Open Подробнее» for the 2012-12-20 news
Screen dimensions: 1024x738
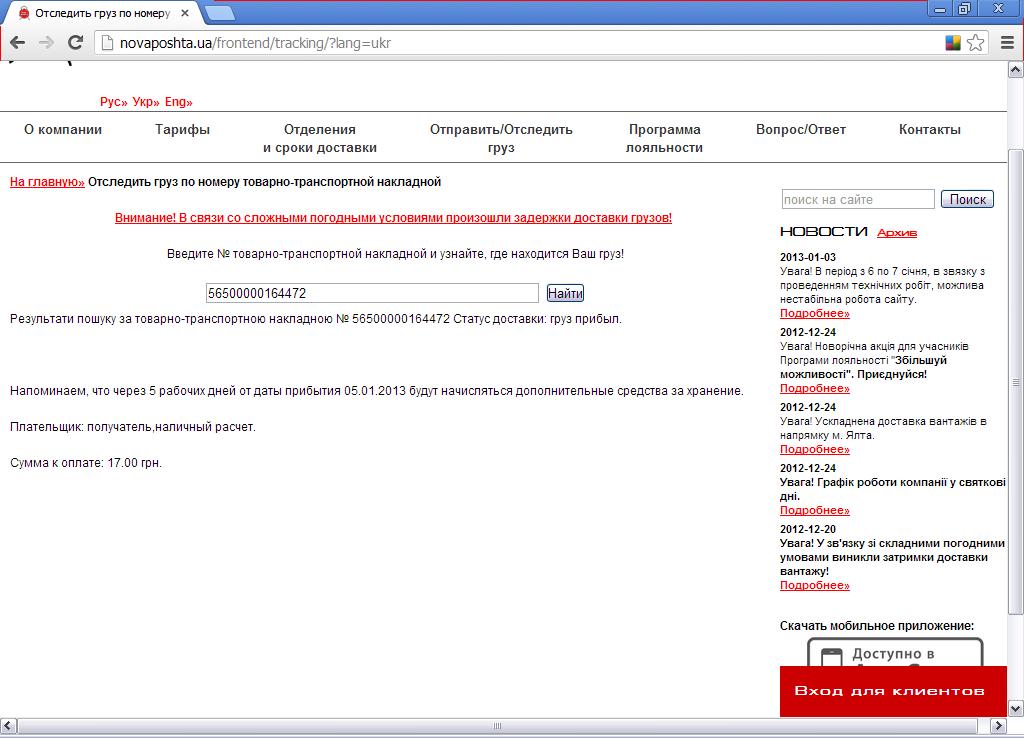pyautogui.click(x=814, y=586)
